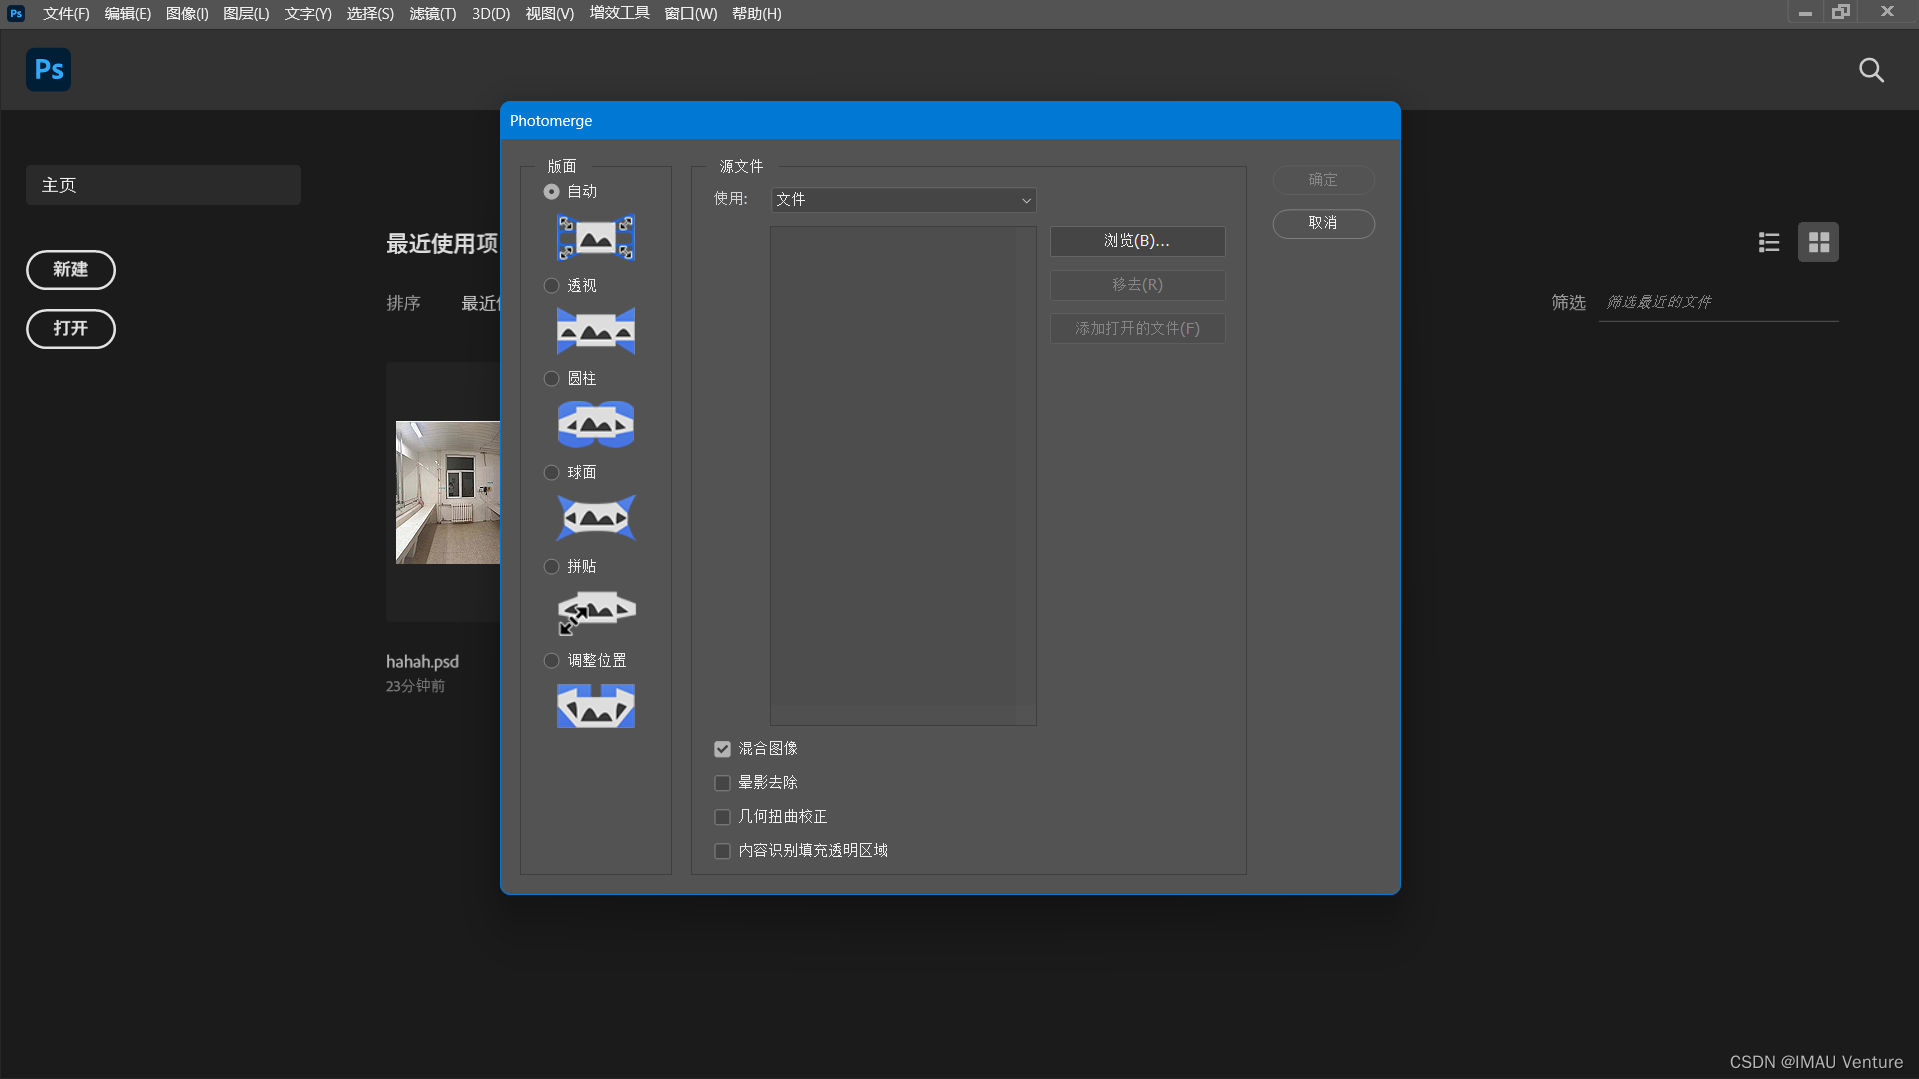Viewport: 1919px width, 1079px height.
Task: Click the 筛选最近的文件 filter field
Action: point(1718,303)
